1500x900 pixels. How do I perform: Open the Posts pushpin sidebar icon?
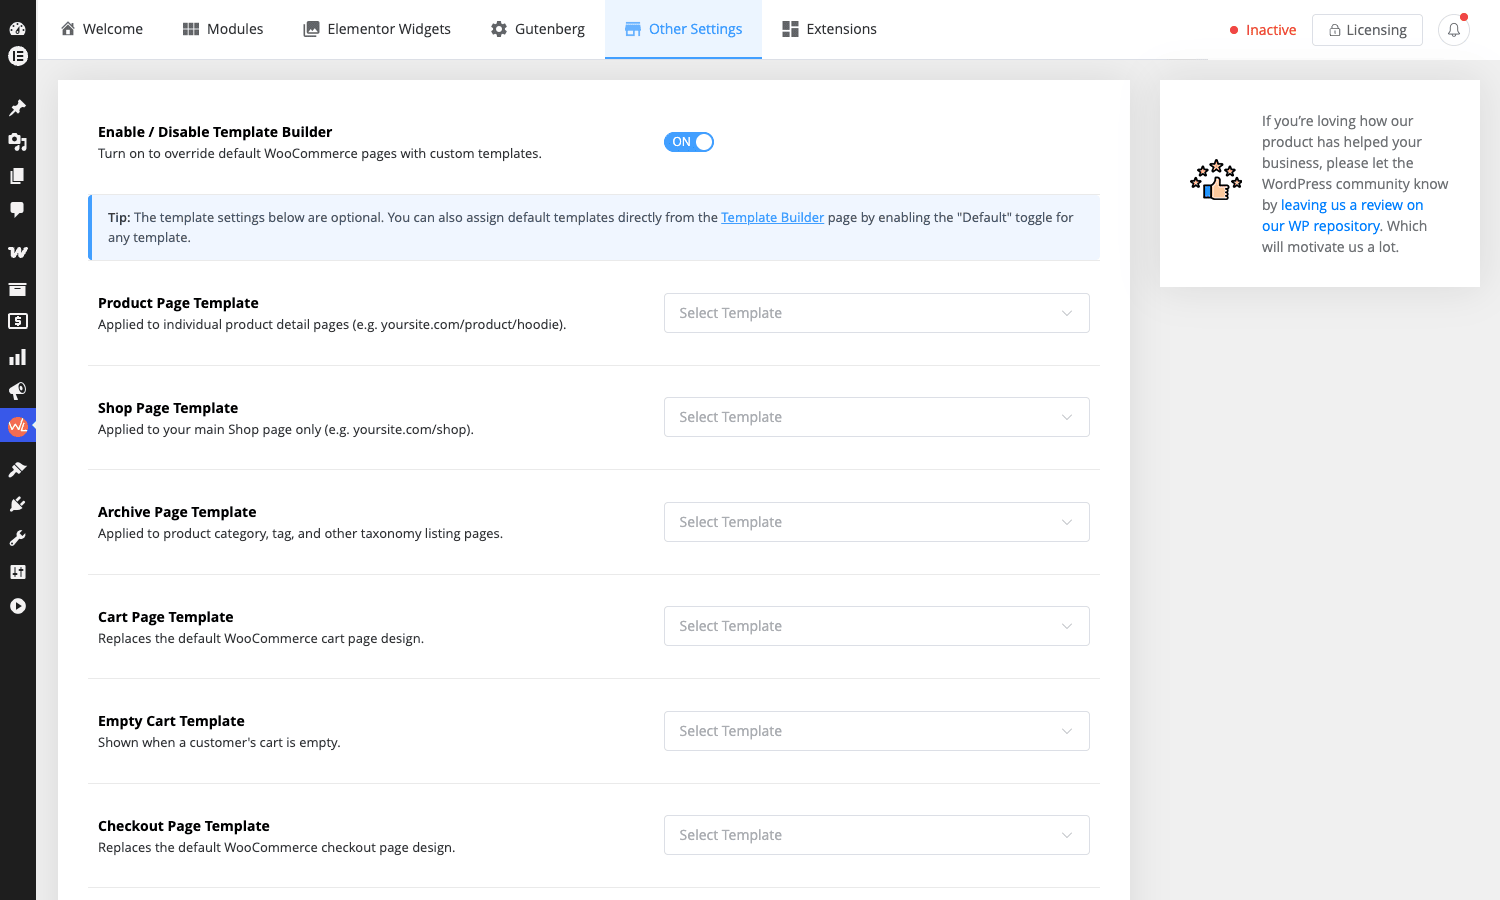pyautogui.click(x=17, y=108)
